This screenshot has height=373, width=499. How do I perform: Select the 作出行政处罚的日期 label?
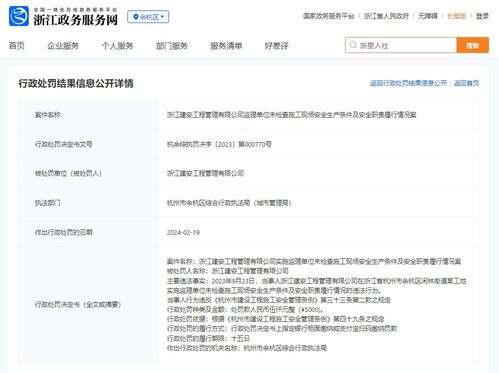coord(64,232)
